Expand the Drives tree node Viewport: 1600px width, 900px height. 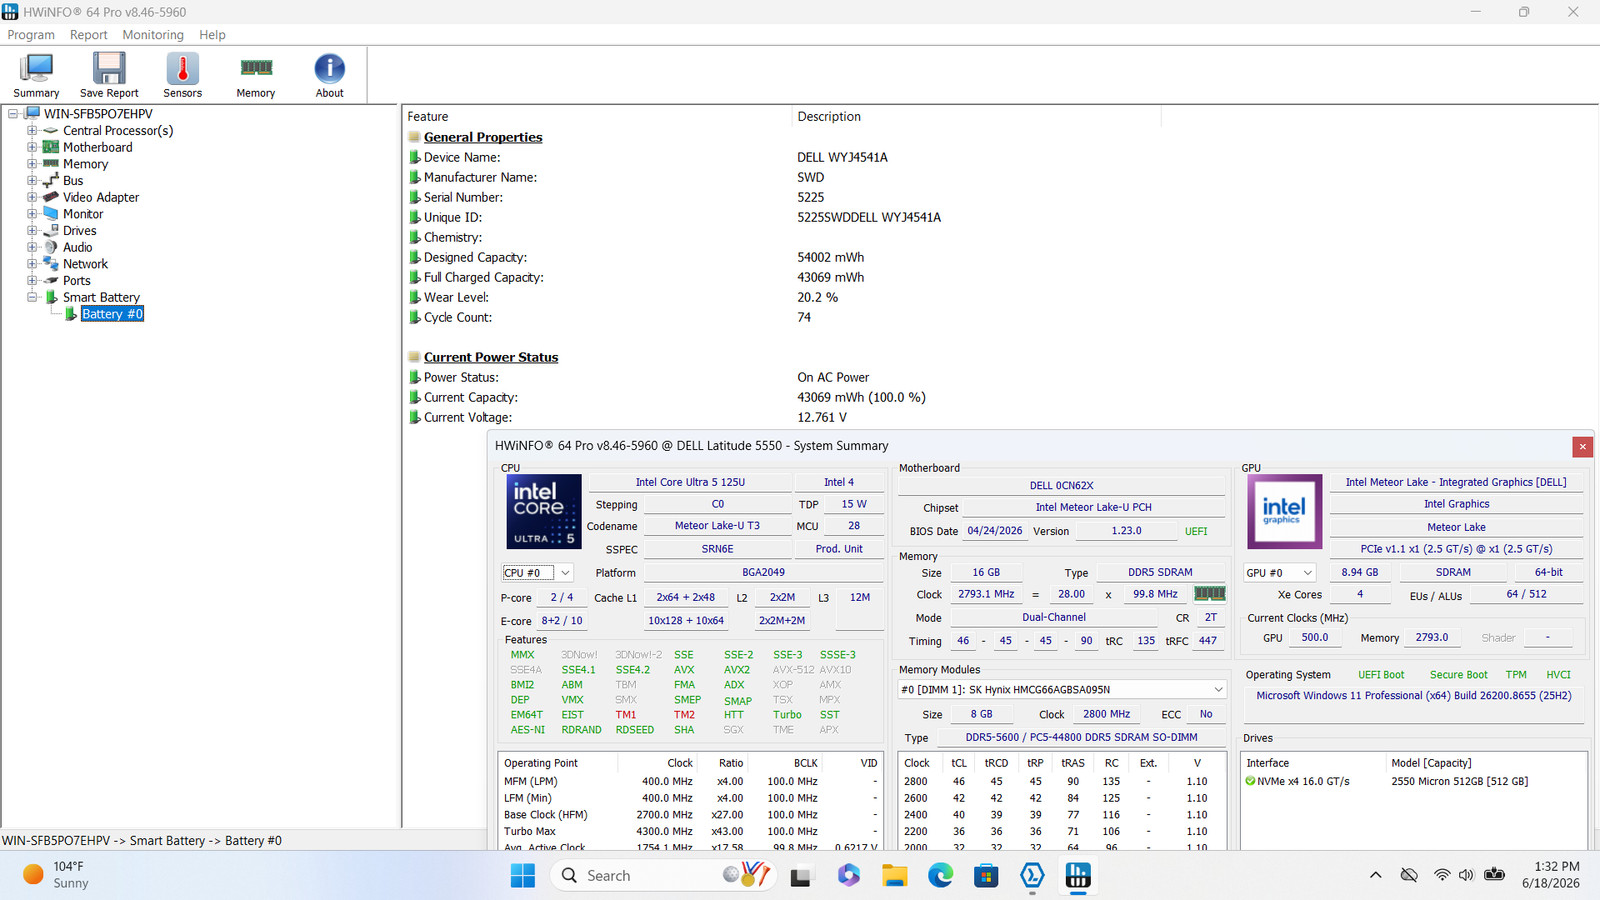pyautogui.click(x=32, y=231)
